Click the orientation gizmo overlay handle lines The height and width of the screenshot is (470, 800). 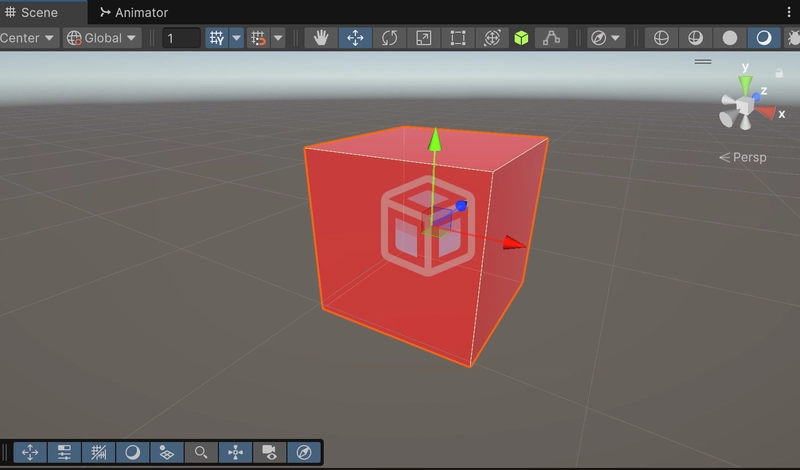coord(703,62)
